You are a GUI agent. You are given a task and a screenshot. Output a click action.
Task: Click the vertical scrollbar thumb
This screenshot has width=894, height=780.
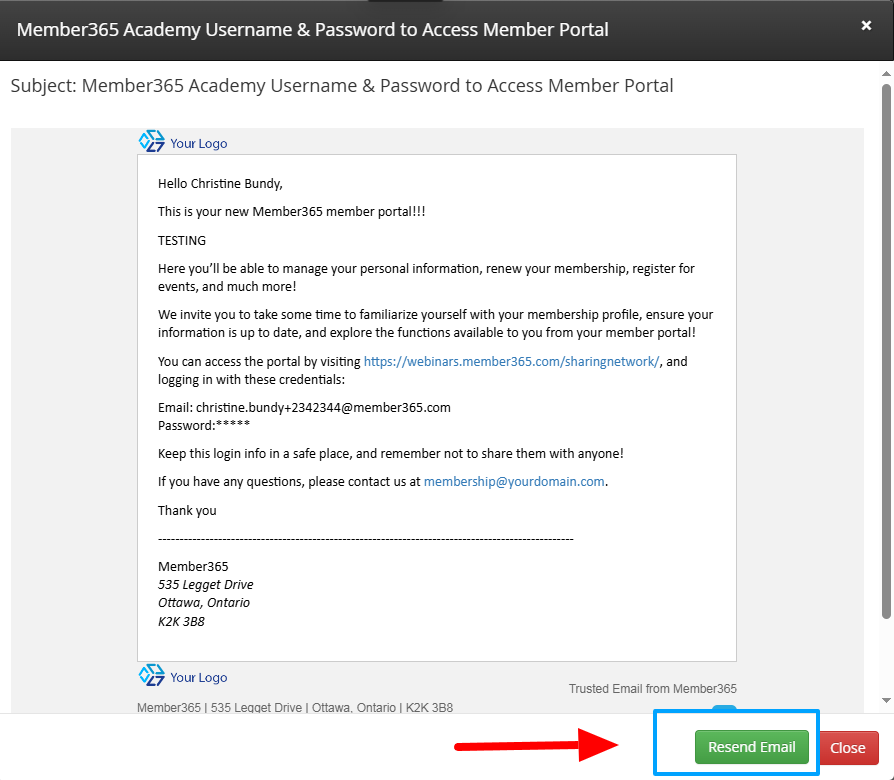[886, 350]
